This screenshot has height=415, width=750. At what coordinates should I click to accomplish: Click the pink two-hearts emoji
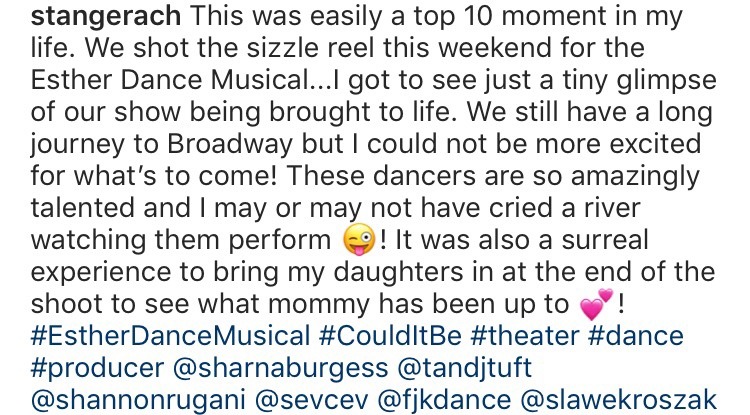click(596, 304)
